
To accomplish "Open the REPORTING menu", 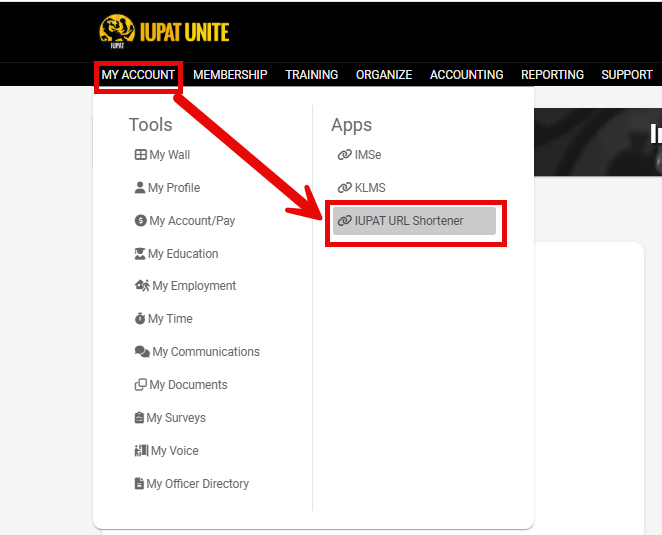I will click(552, 75).
